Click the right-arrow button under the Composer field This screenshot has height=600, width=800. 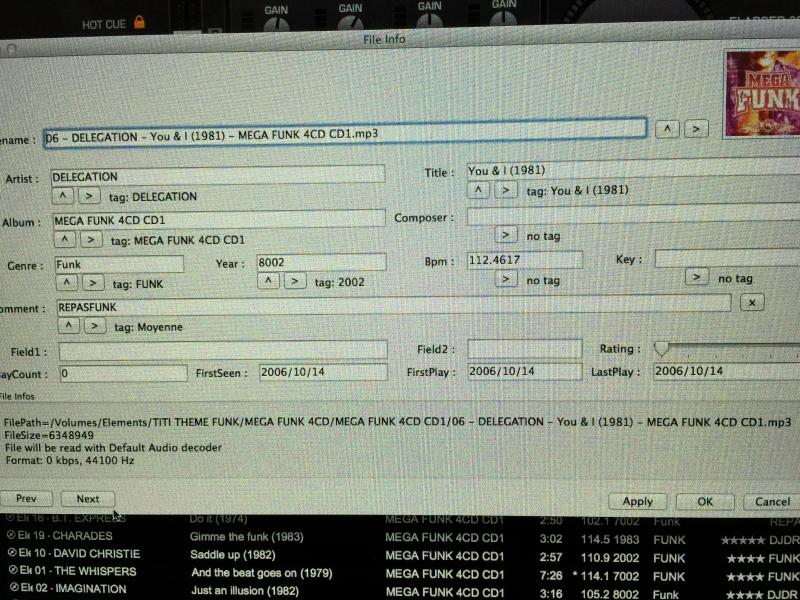pos(506,235)
